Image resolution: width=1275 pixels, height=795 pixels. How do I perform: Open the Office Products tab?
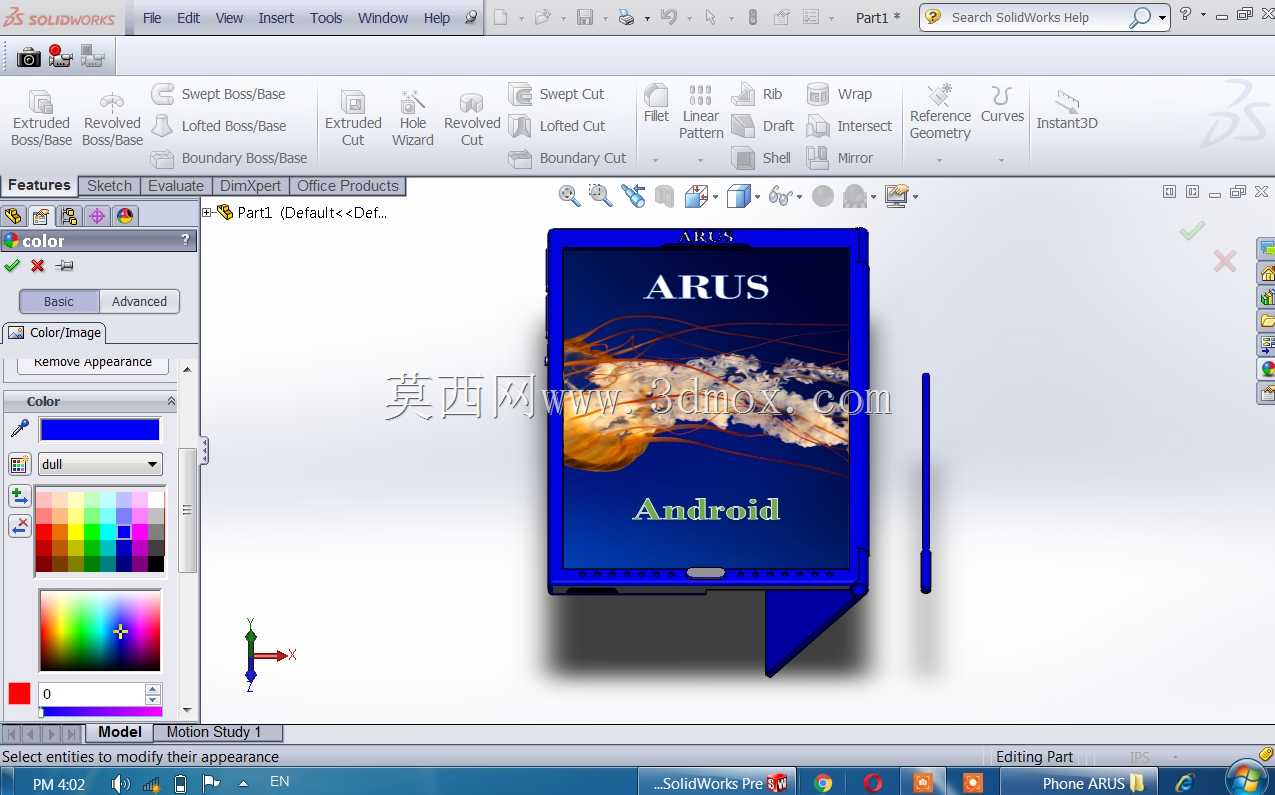coord(347,186)
